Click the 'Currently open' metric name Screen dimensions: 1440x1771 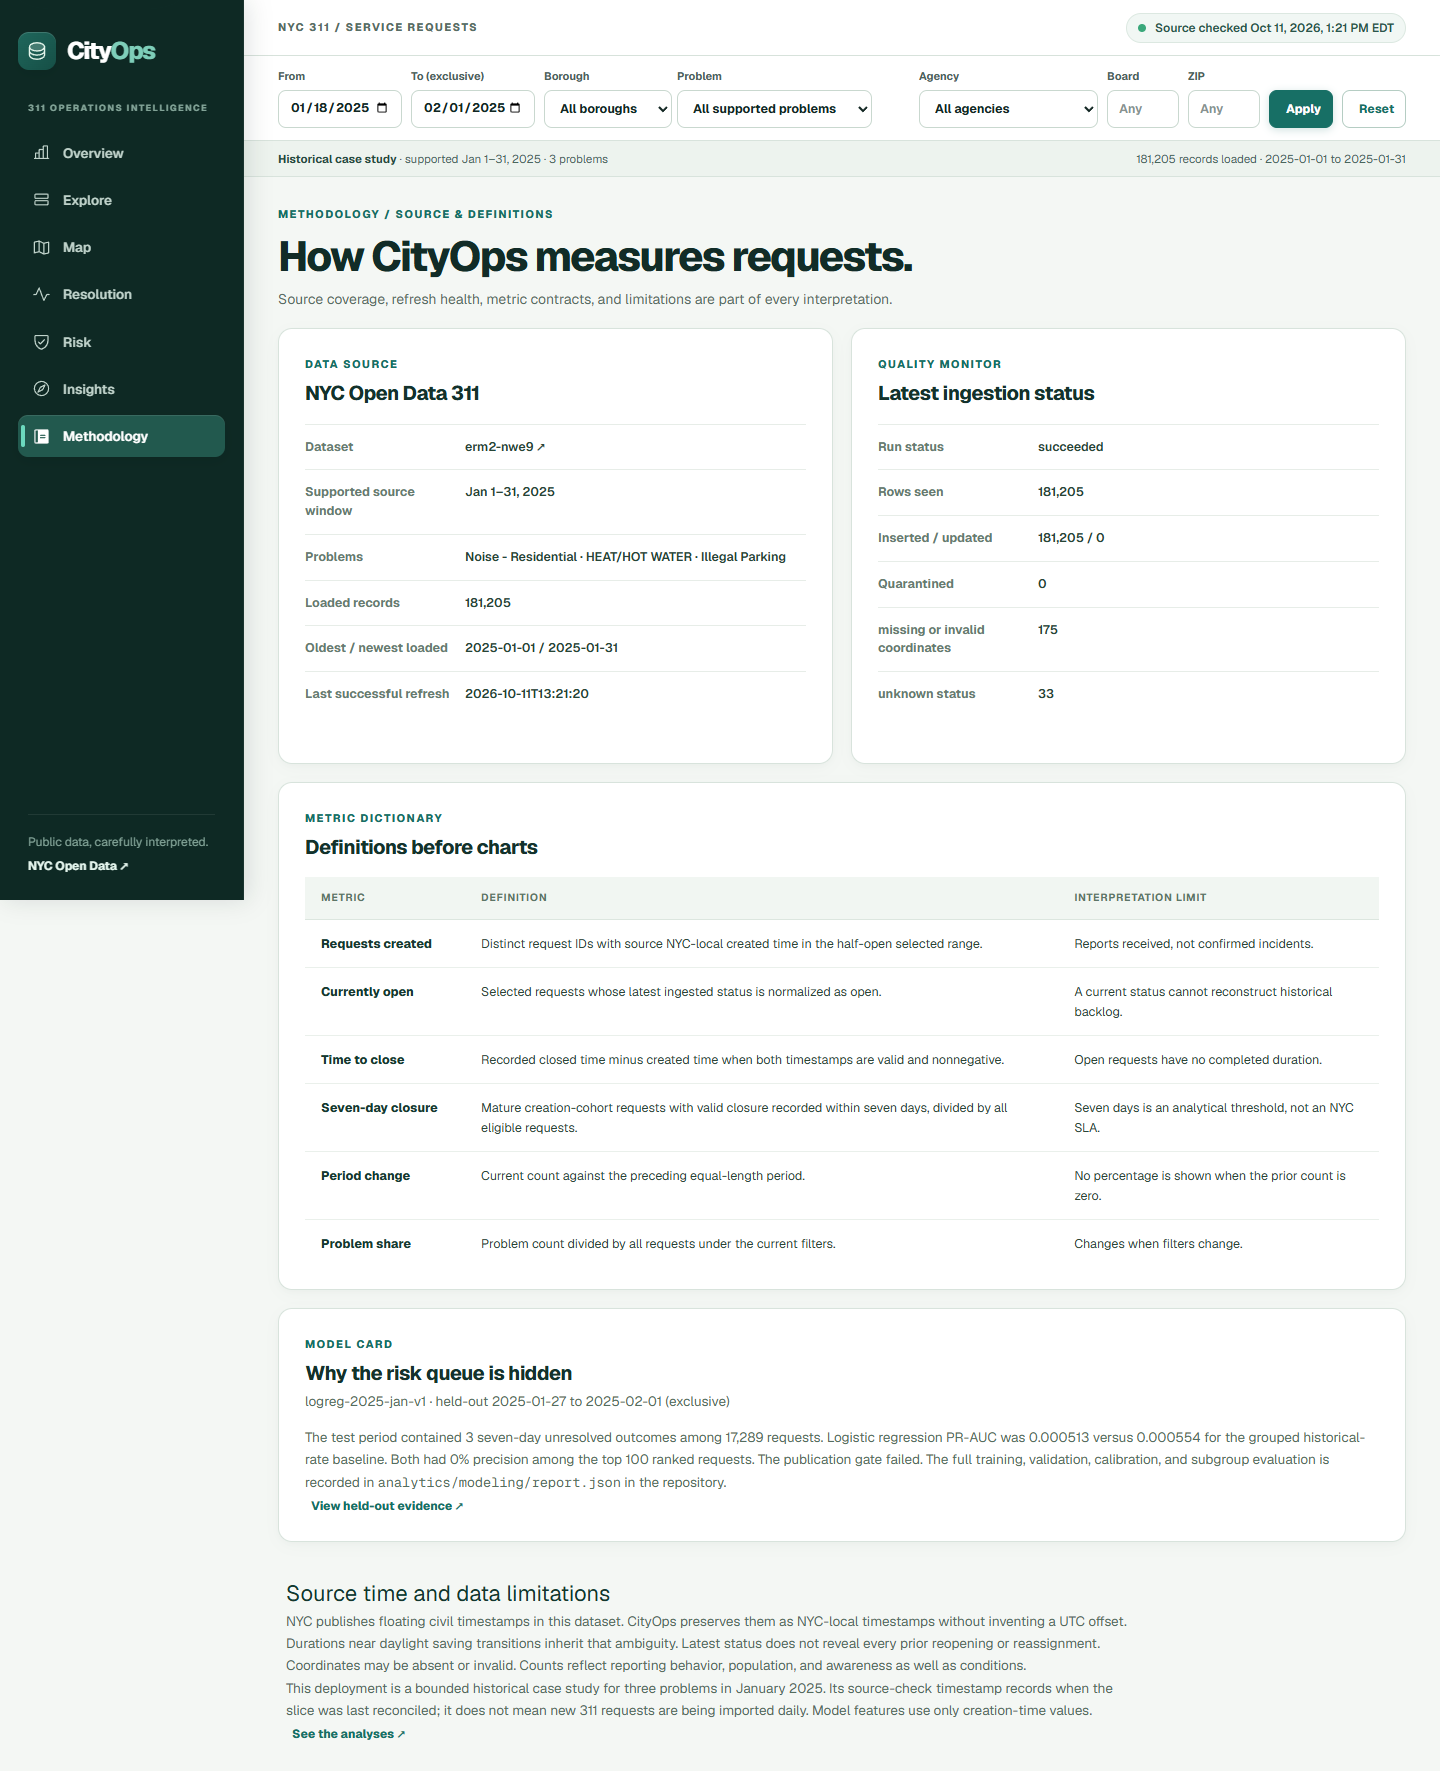point(367,992)
